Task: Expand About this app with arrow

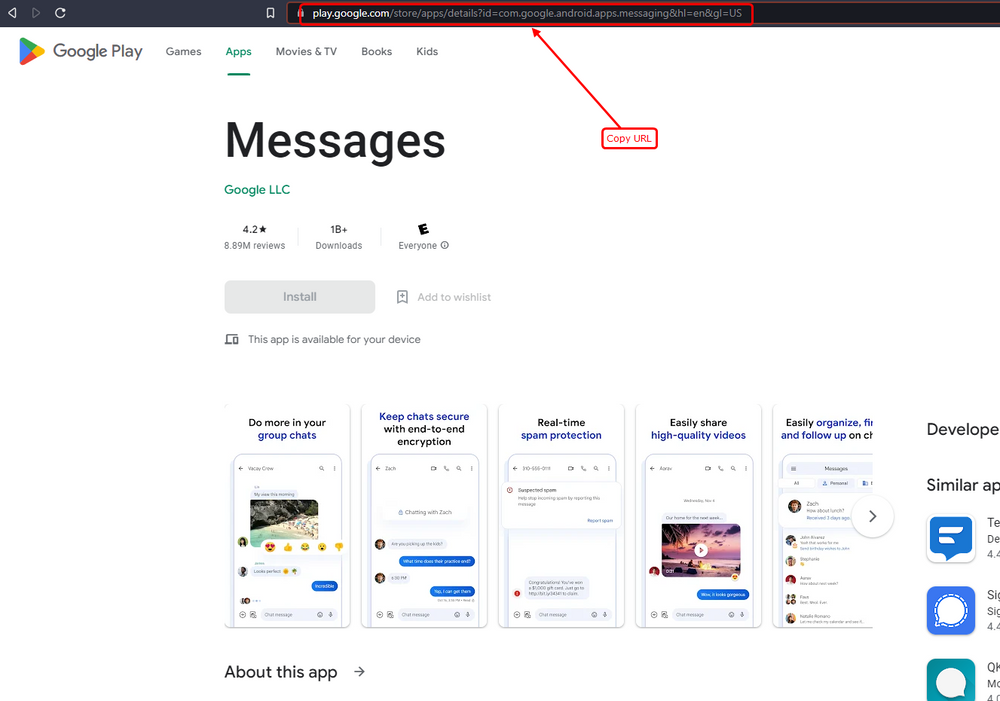Action: (360, 672)
